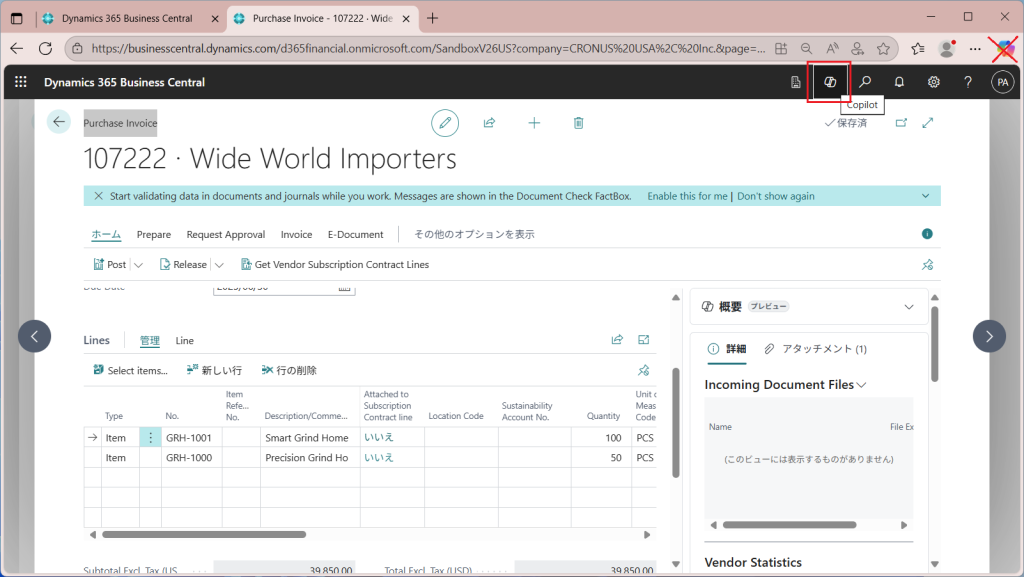This screenshot has height=577, width=1024.
Task: Expand page to full view icon
Action: 928,123
